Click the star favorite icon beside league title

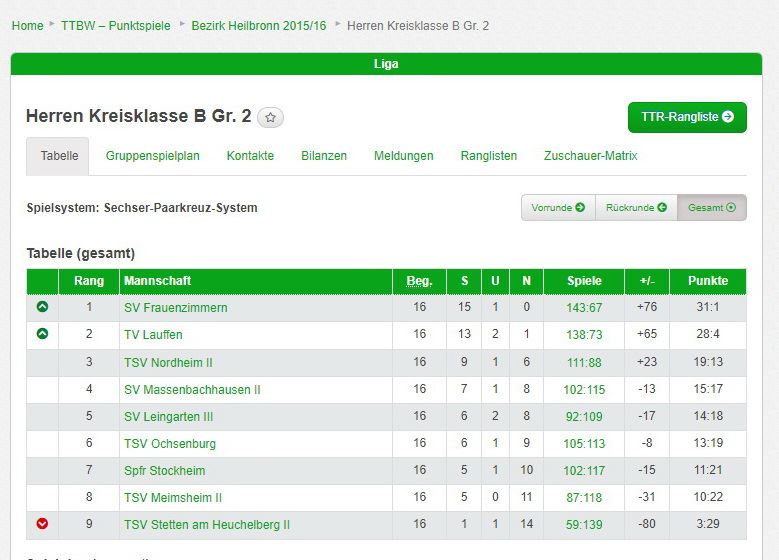271,118
